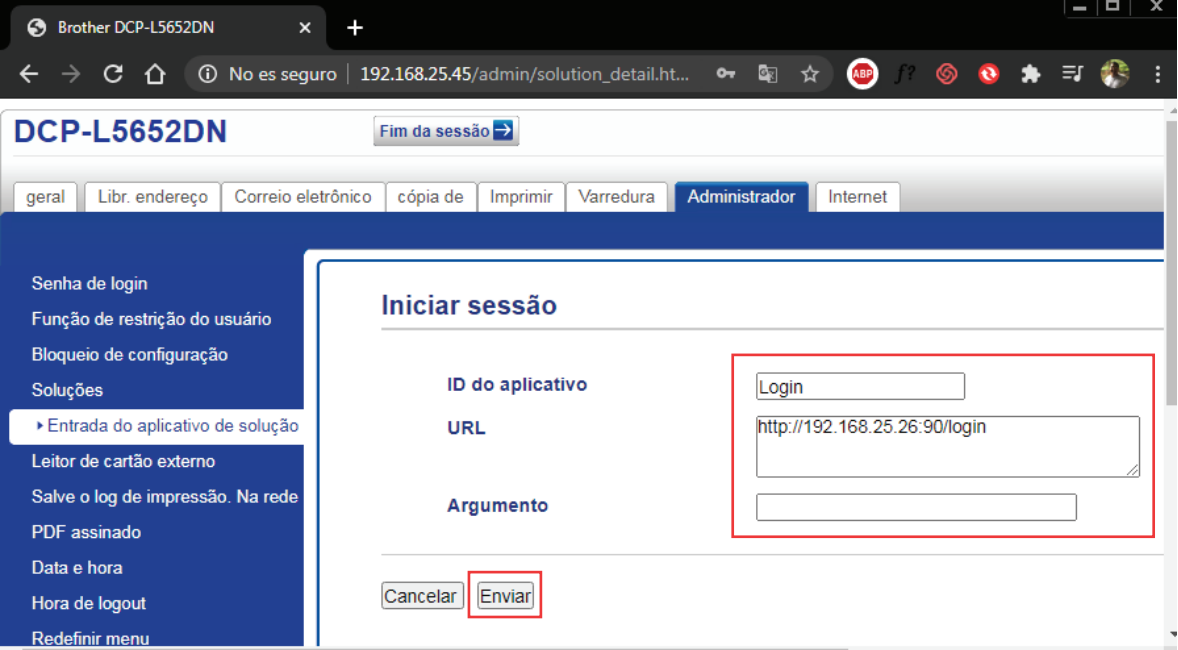The width and height of the screenshot is (1178, 650).
Task: Click Fim da sessão logout button
Action: pos(446,131)
